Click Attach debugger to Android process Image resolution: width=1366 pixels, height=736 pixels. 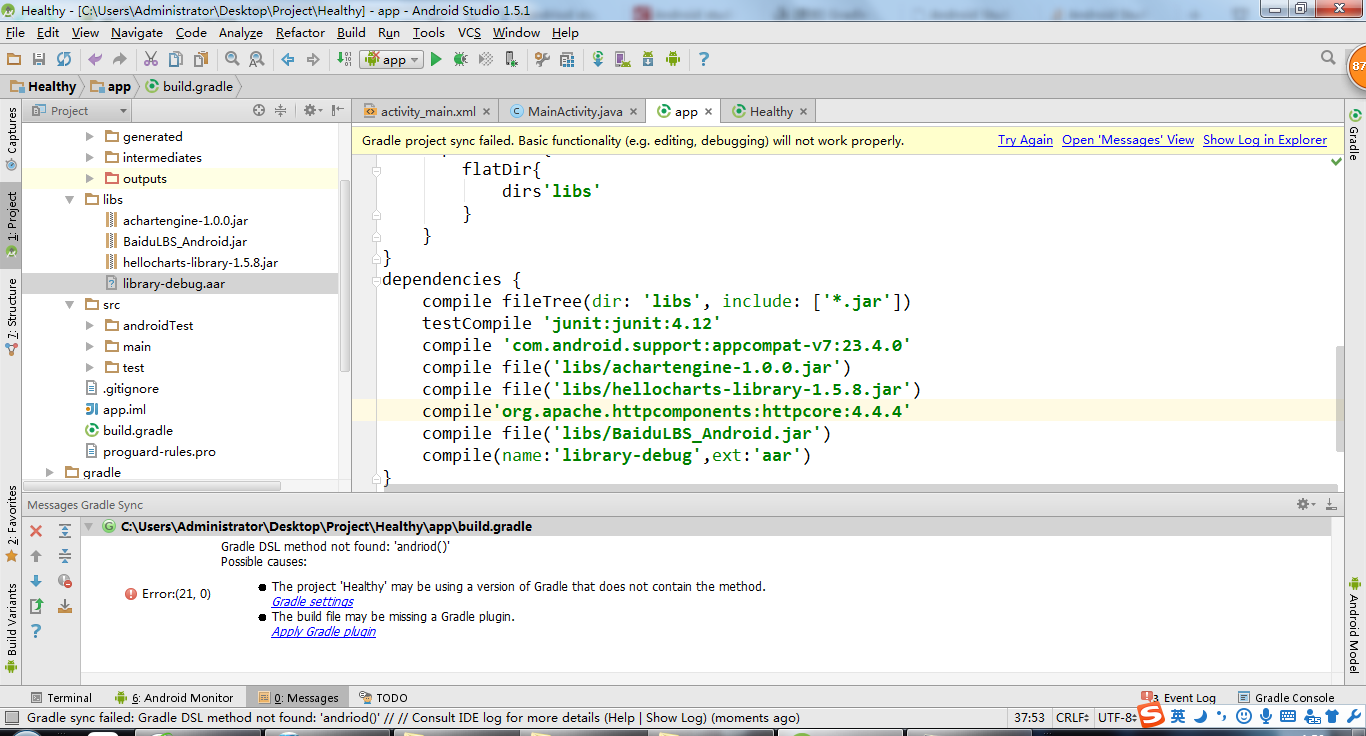pyautogui.click(x=511, y=59)
